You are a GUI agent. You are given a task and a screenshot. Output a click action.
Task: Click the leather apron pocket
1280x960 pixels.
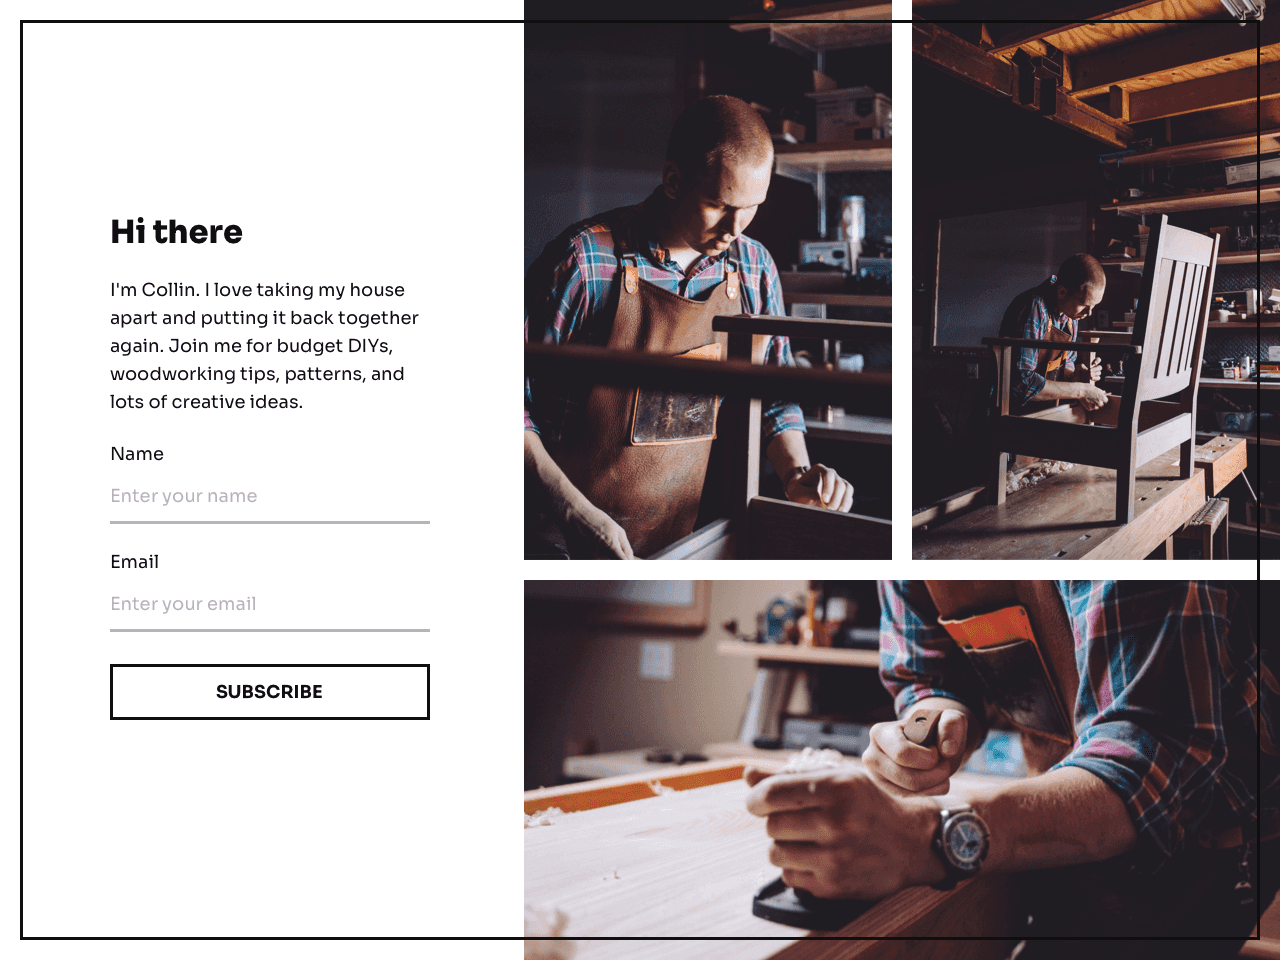click(x=674, y=416)
